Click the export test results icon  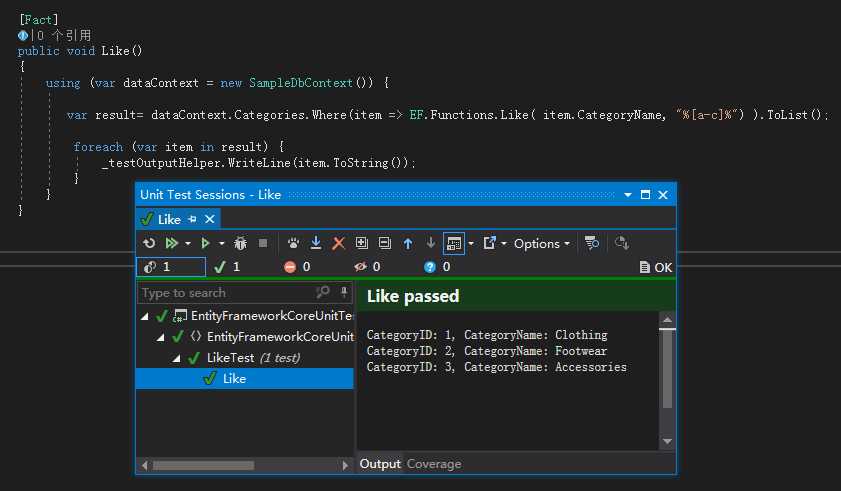point(489,243)
